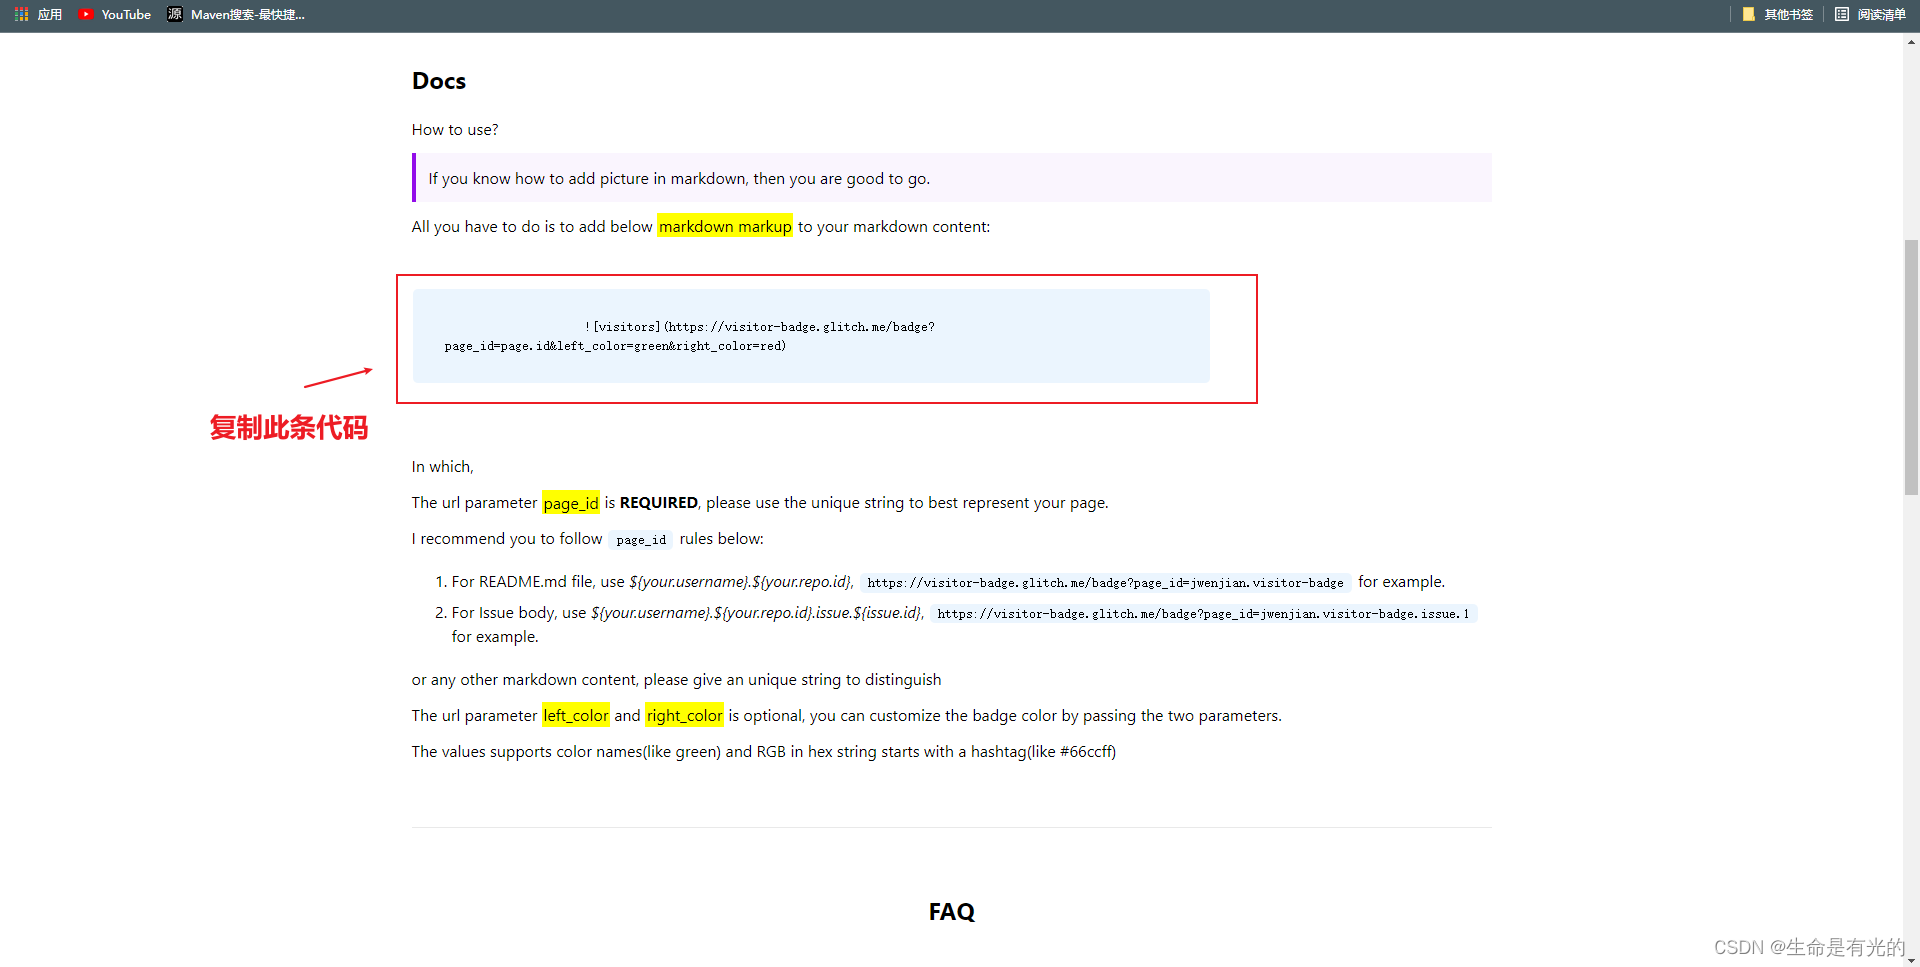1920x967 pixels.
Task: Click the 'In which,' line
Action: pyautogui.click(x=443, y=467)
